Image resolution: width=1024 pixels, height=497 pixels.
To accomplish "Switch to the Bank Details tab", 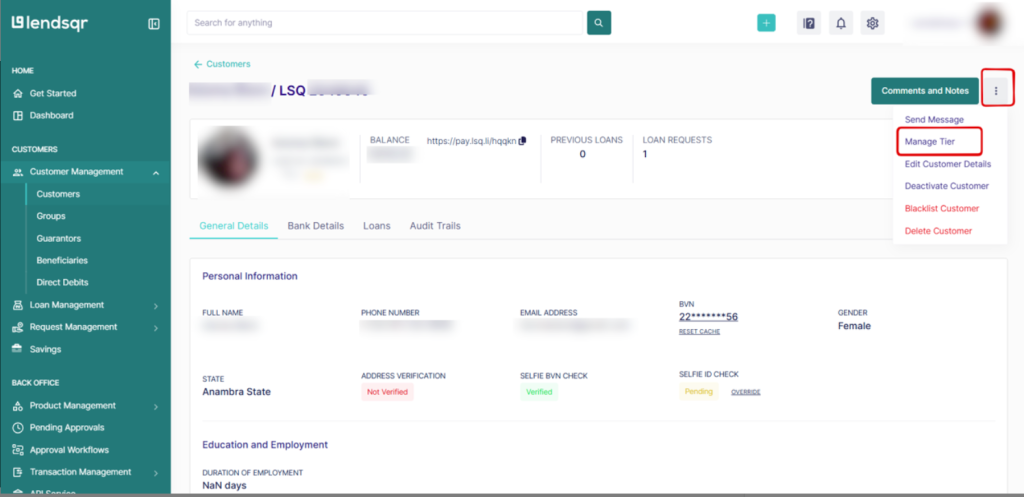I will click(315, 226).
